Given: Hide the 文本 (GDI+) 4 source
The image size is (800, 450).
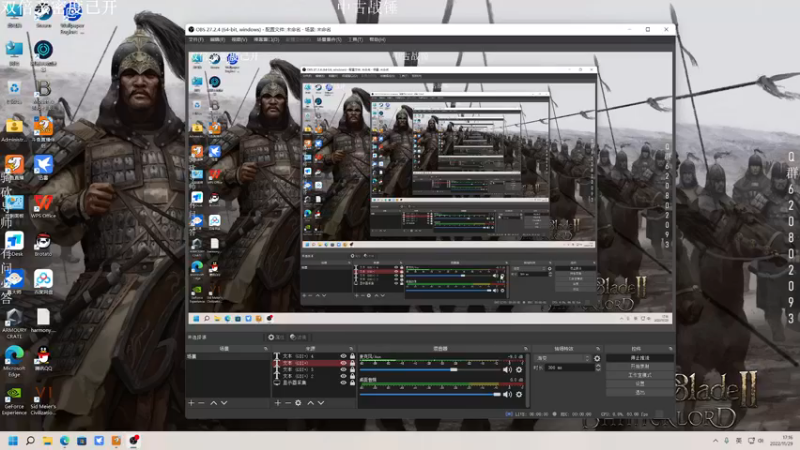Looking at the screenshot, I should pyautogui.click(x=343, y=356).
